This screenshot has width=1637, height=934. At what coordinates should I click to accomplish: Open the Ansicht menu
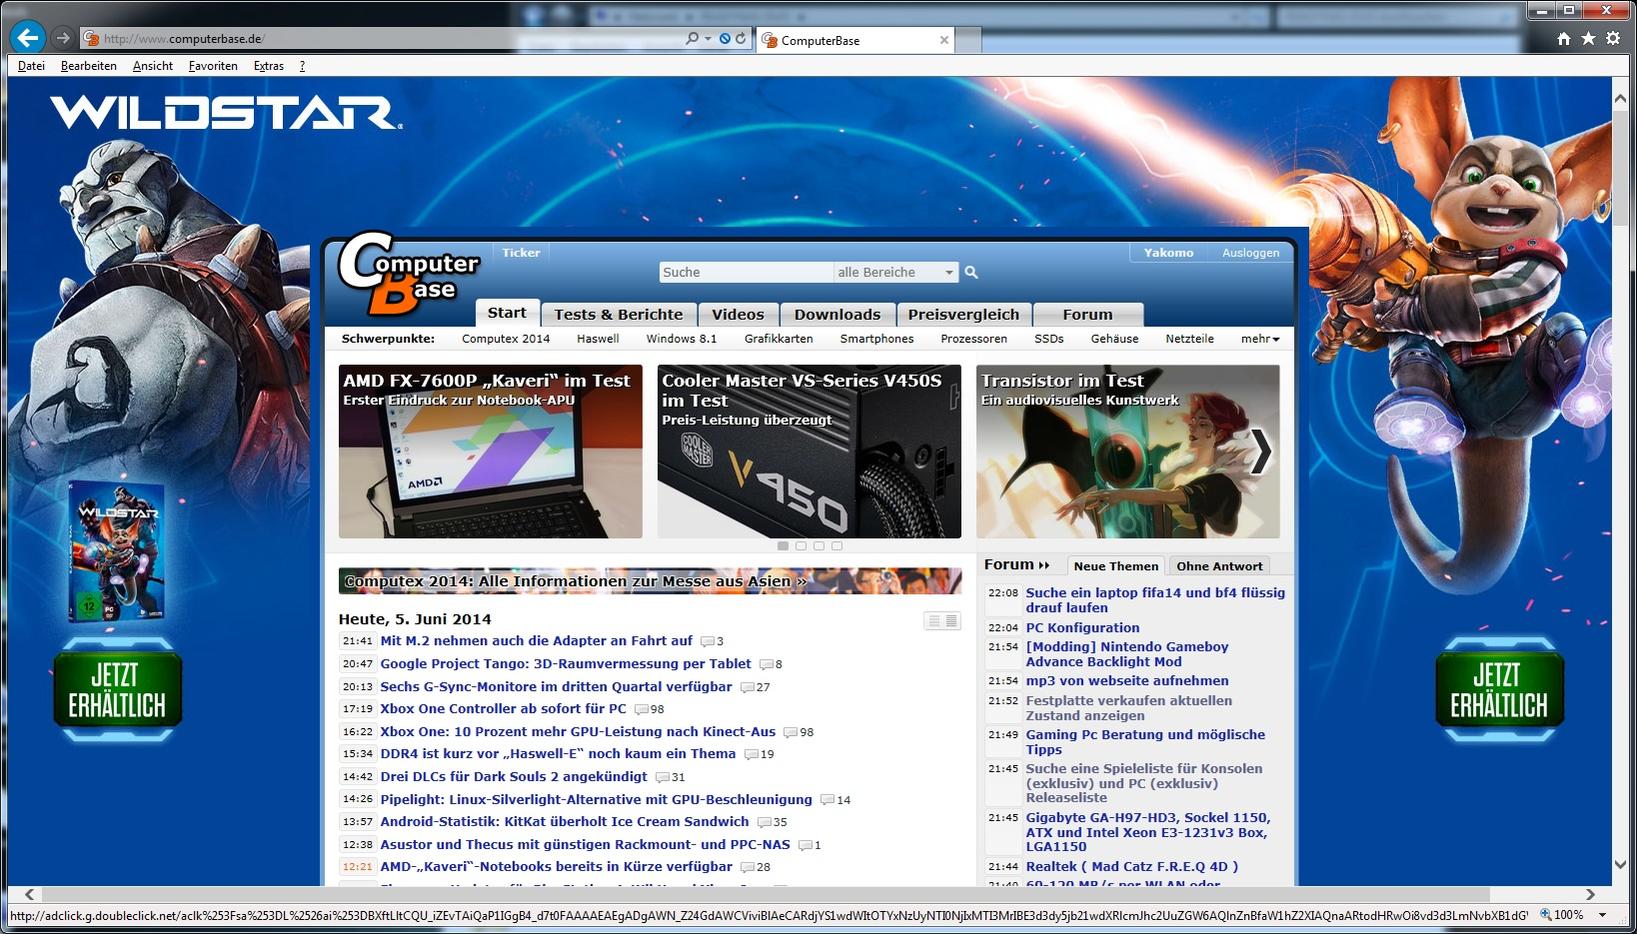(153, 66)
